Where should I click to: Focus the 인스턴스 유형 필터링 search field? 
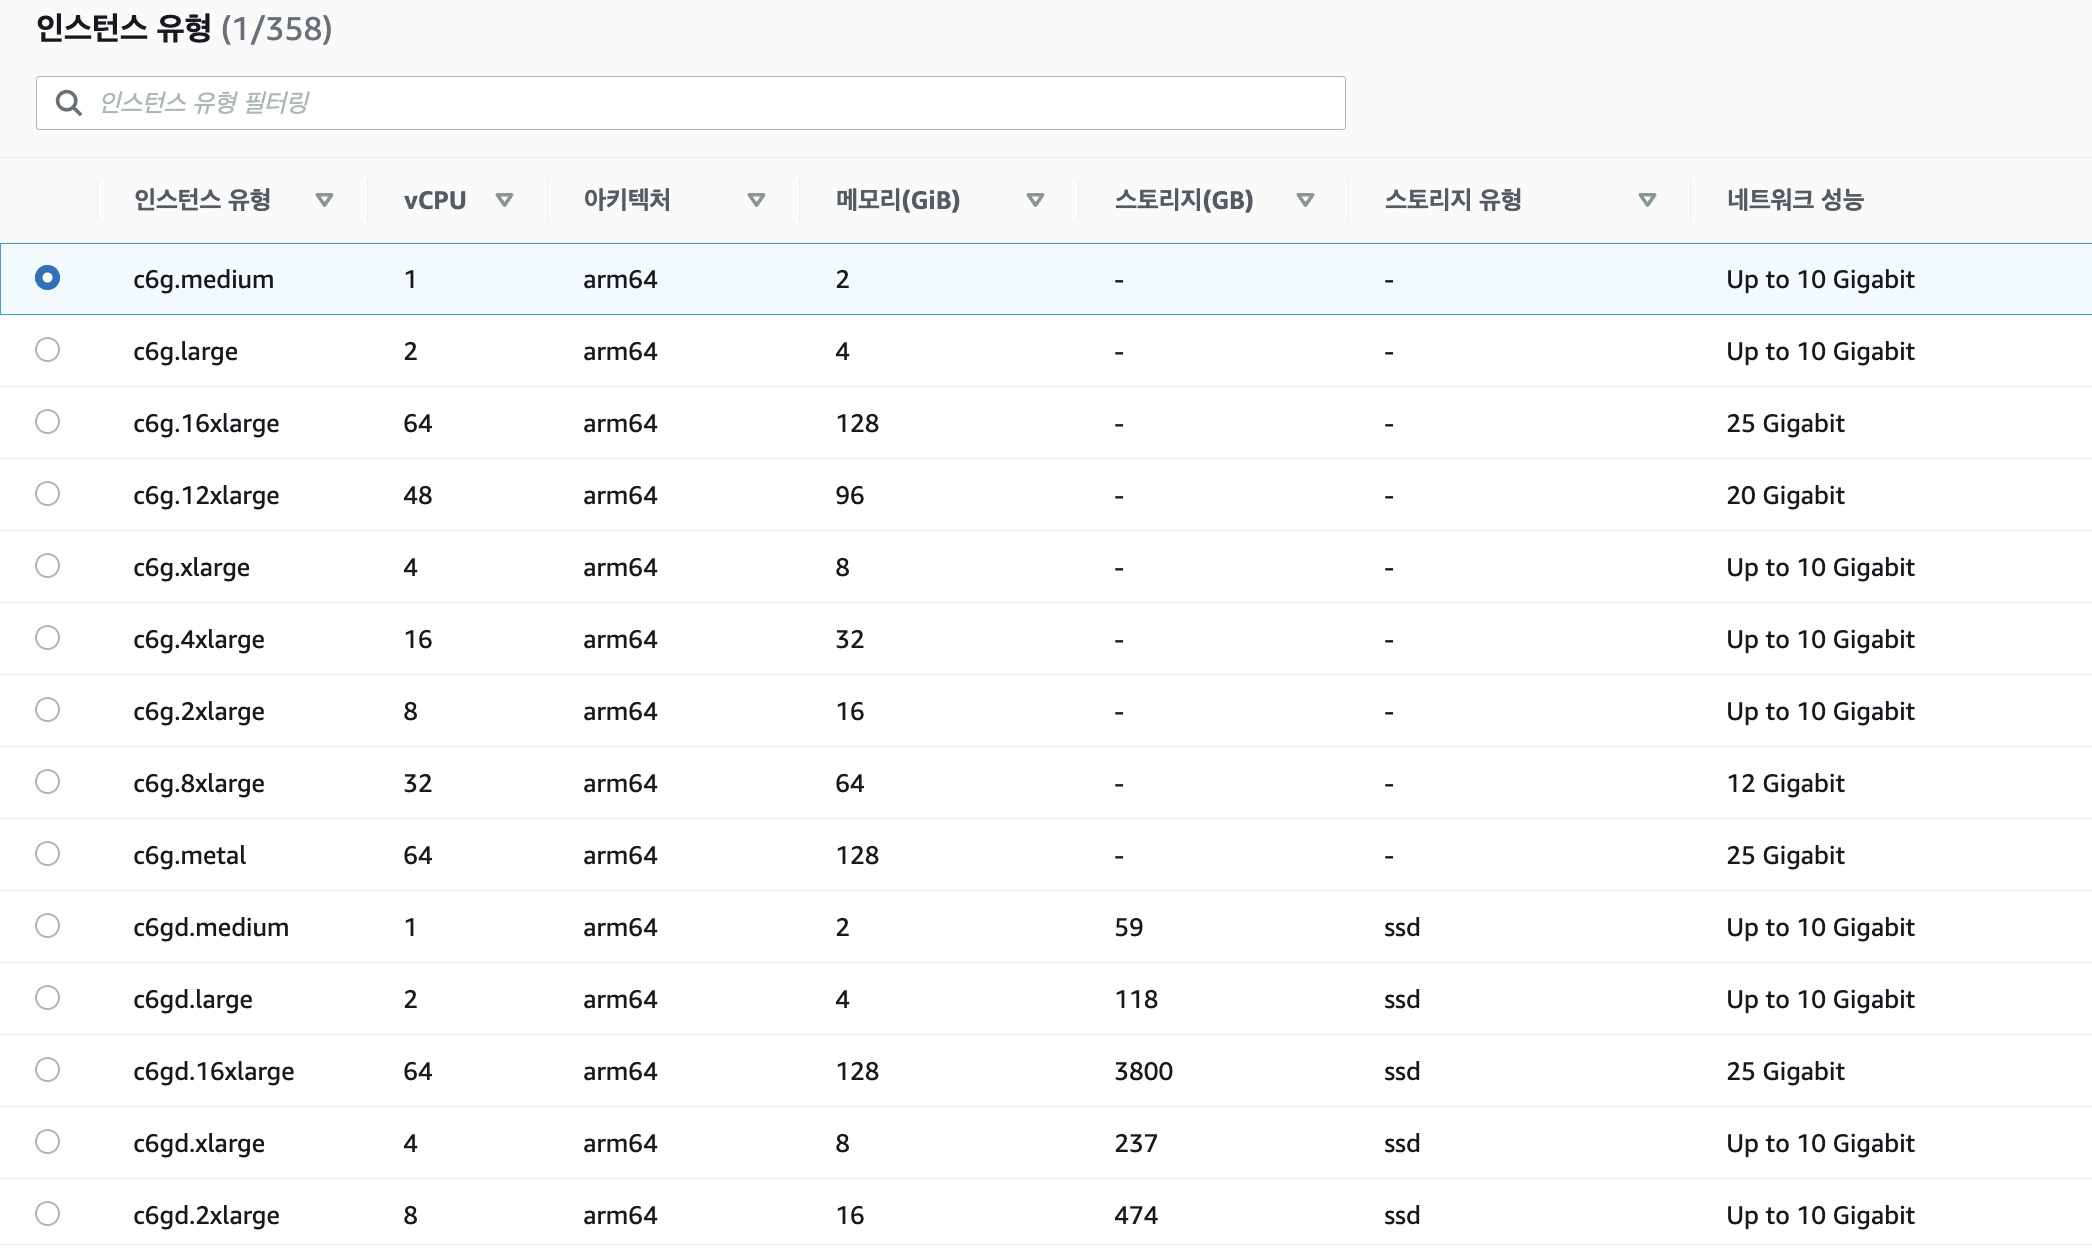click(x=700, y=103)
